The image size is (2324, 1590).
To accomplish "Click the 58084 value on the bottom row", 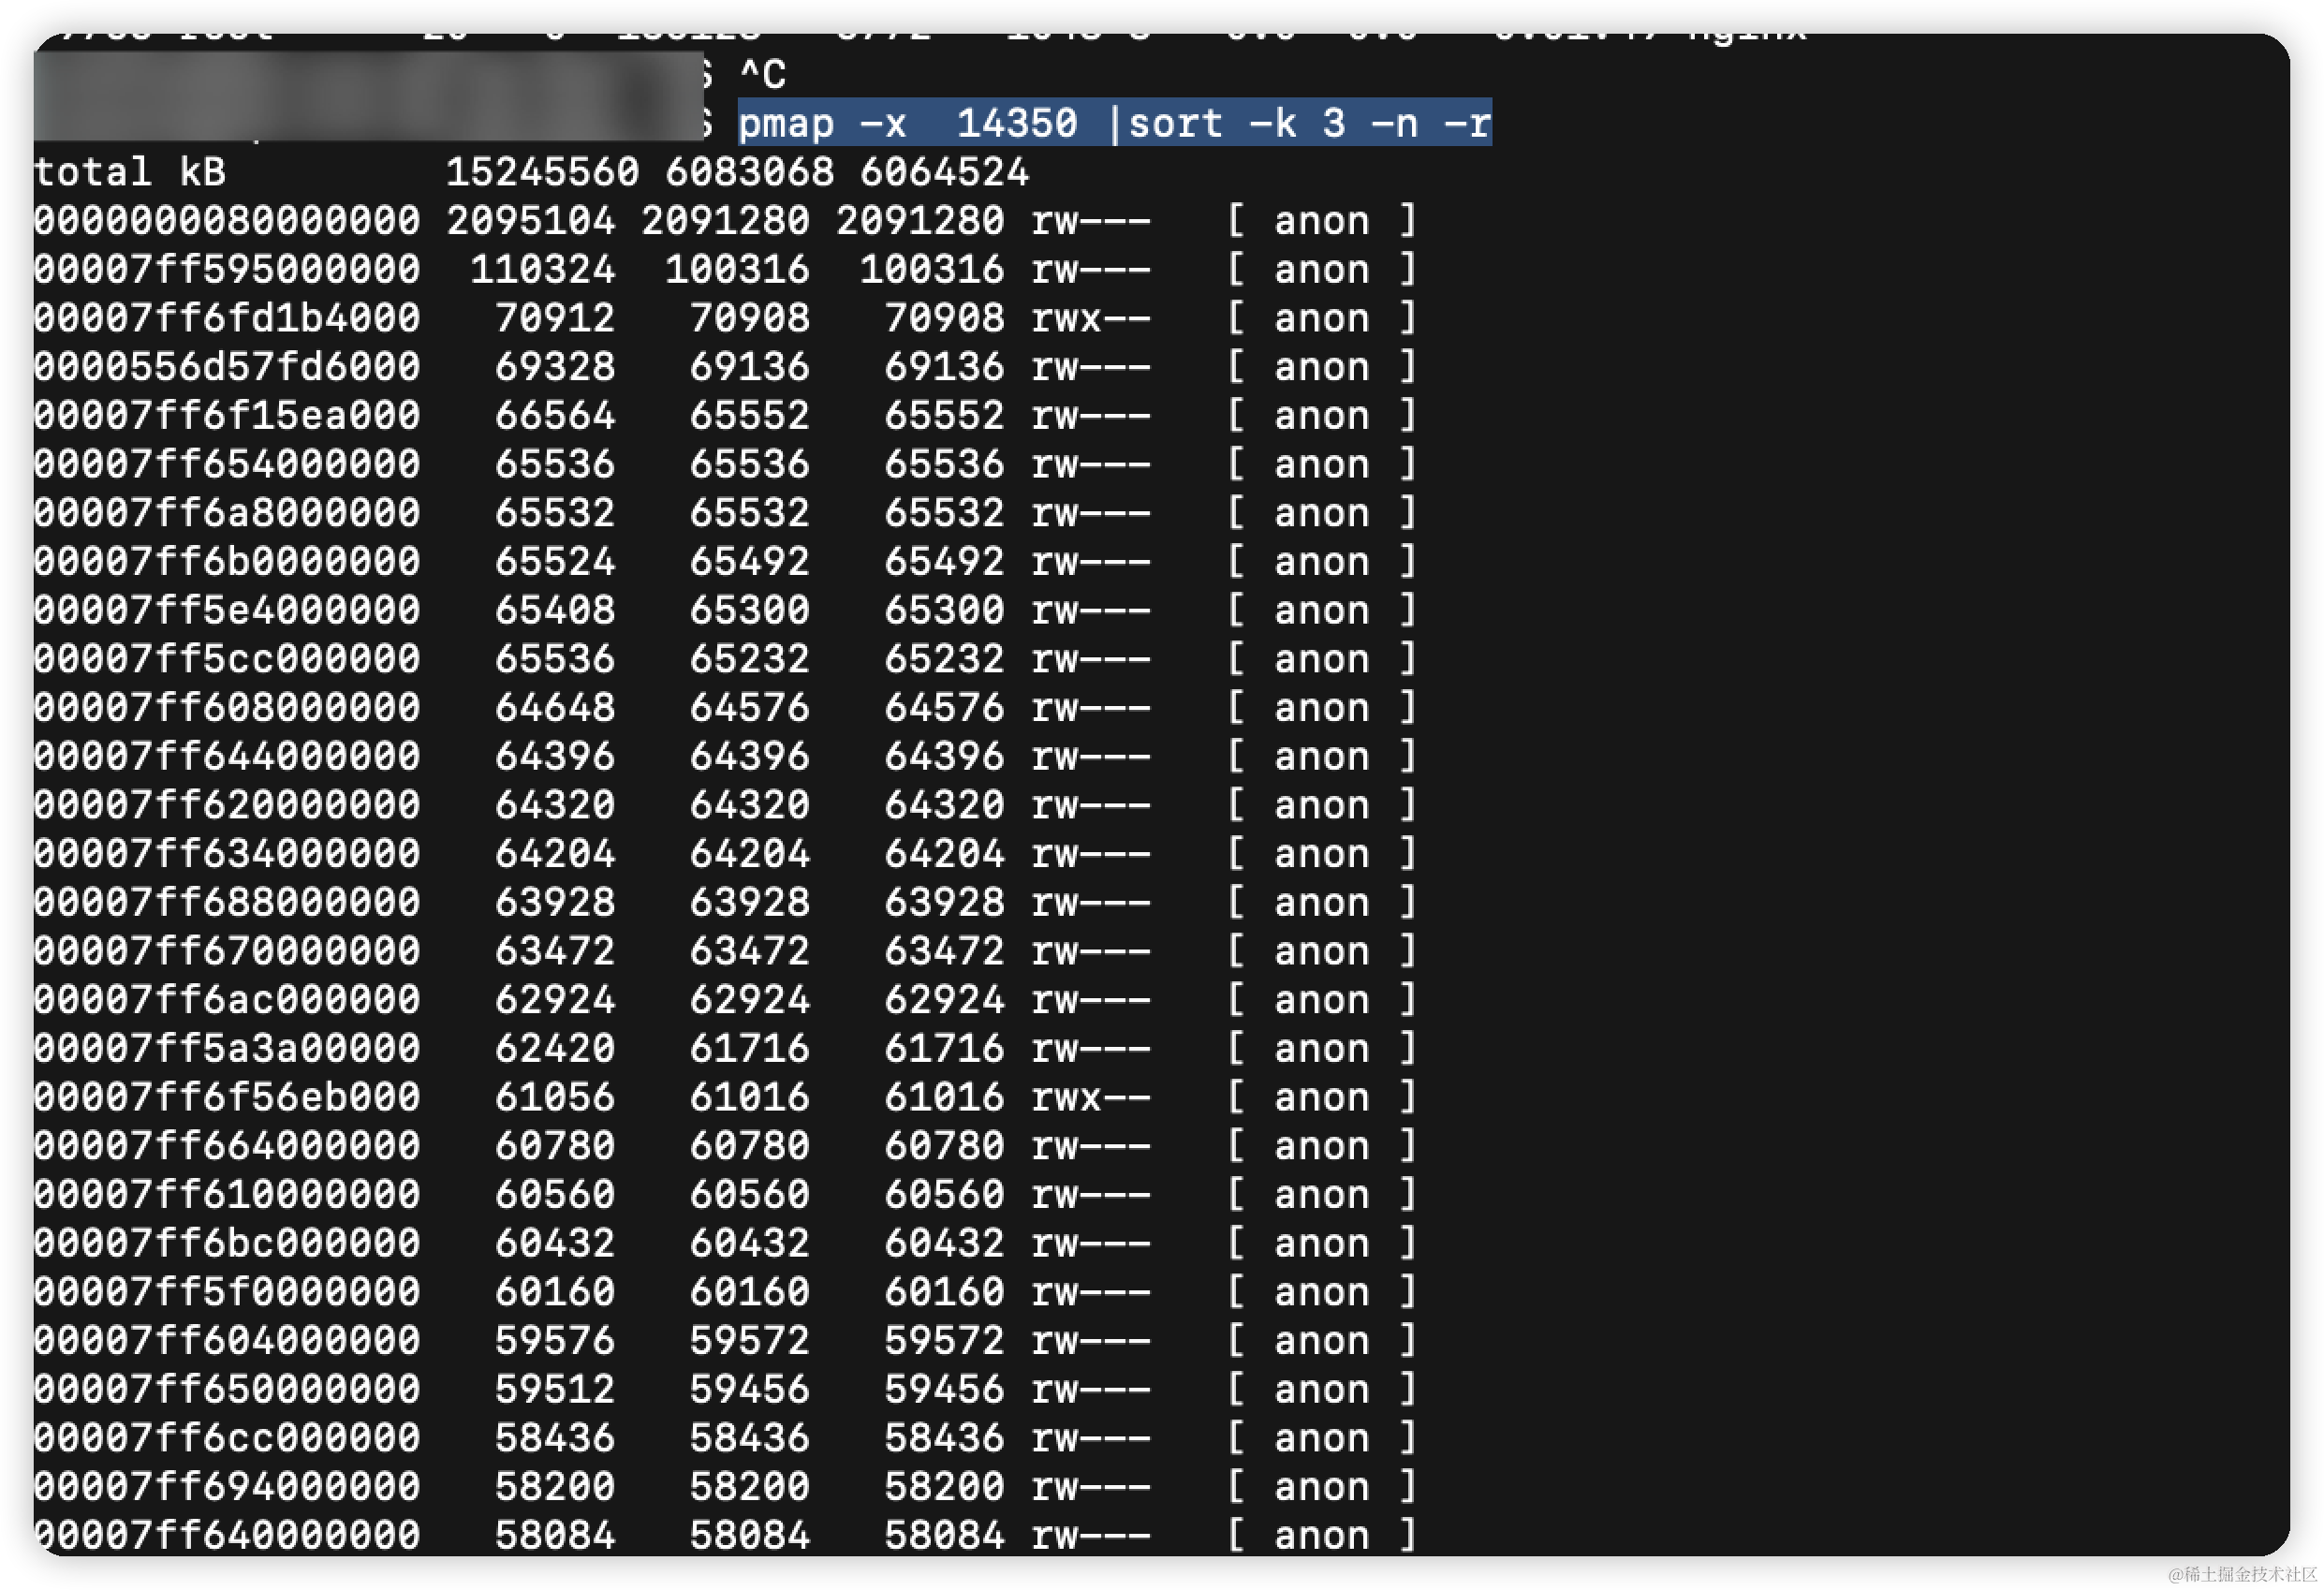I will [x=557, y=1534].
